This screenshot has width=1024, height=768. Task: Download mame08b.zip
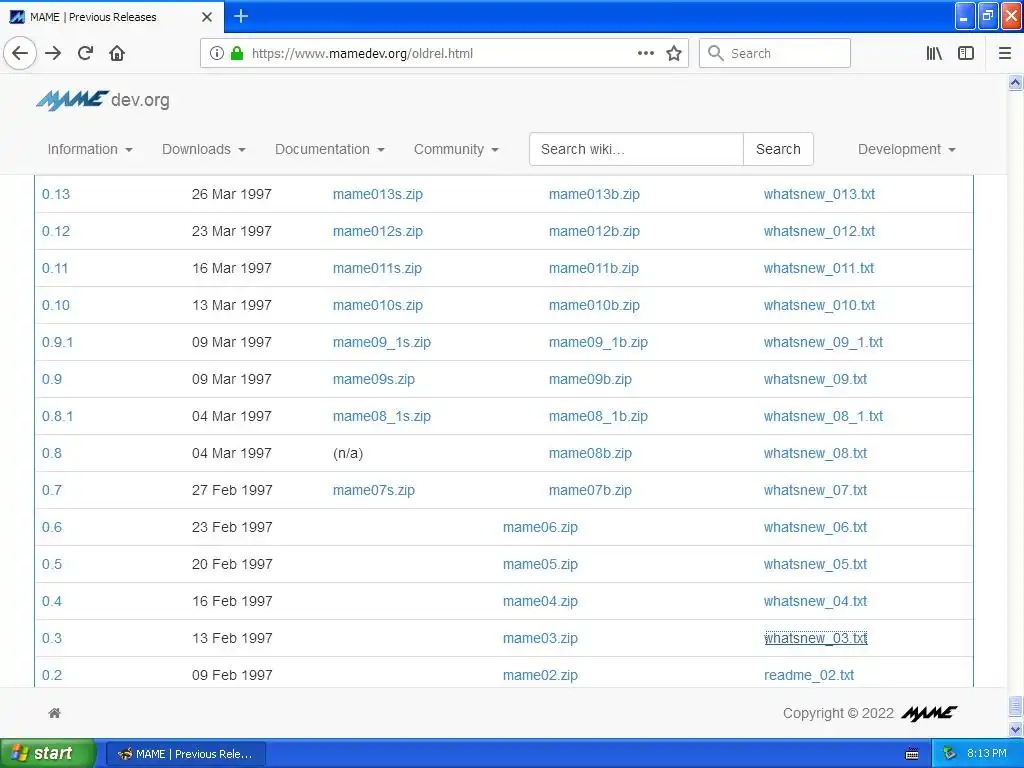point(590,453)
